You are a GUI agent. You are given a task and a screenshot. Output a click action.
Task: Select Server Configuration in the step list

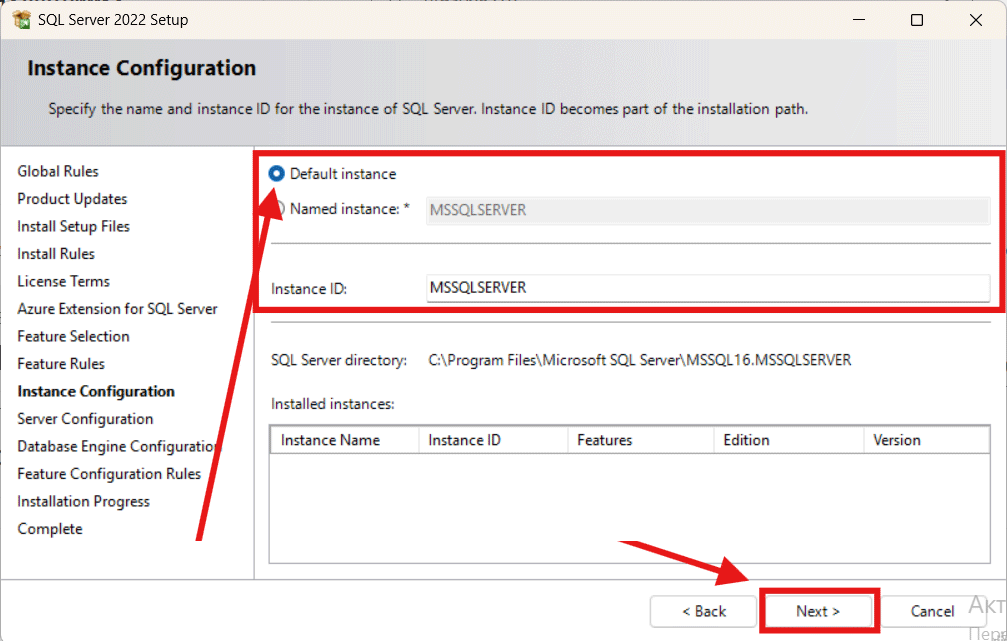click(x=85, y=419)
